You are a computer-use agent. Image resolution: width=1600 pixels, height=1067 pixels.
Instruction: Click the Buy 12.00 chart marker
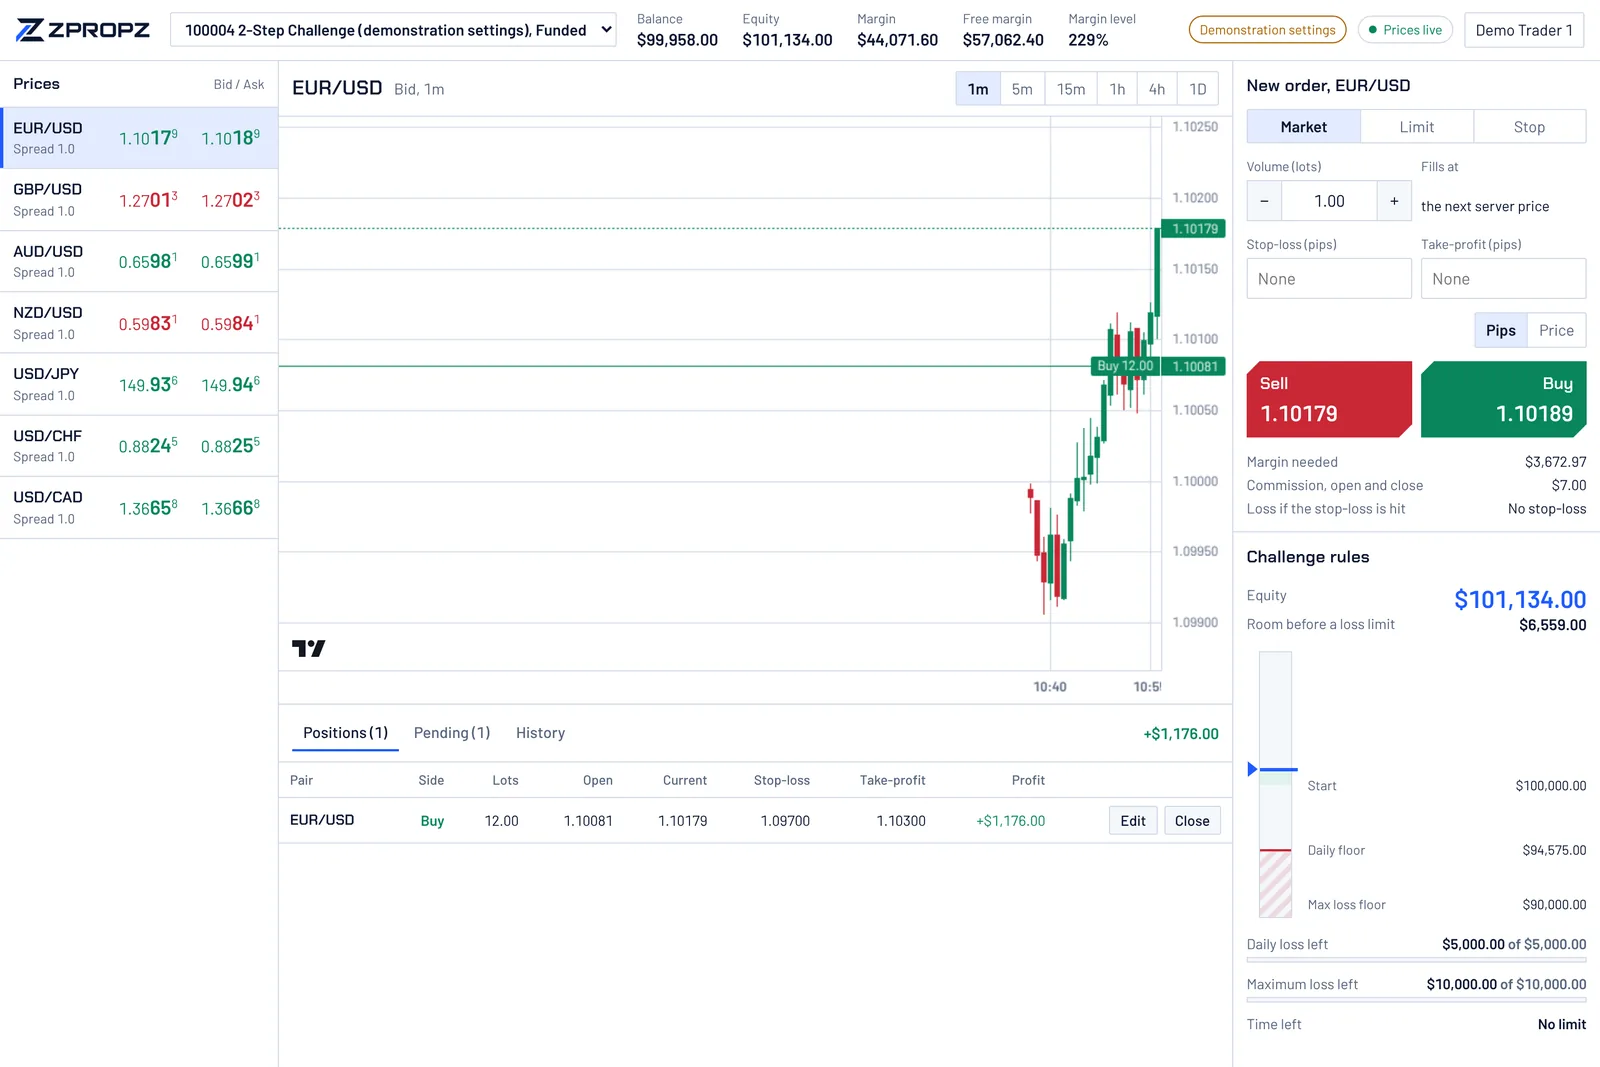1125,366
